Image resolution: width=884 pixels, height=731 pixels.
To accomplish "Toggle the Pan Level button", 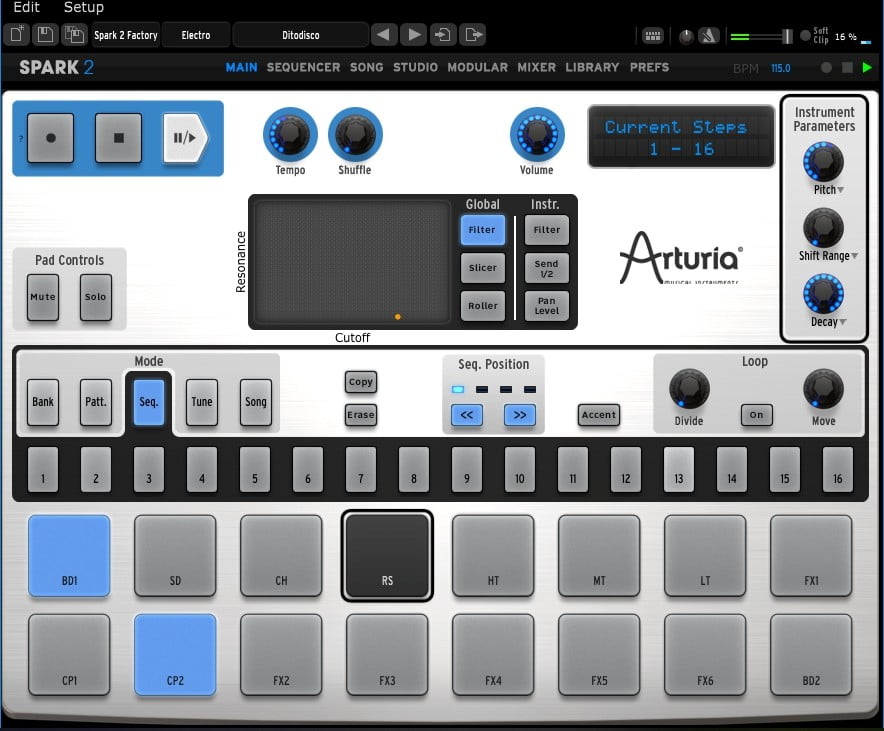I will pyautogui.click(x=547, y=305).
